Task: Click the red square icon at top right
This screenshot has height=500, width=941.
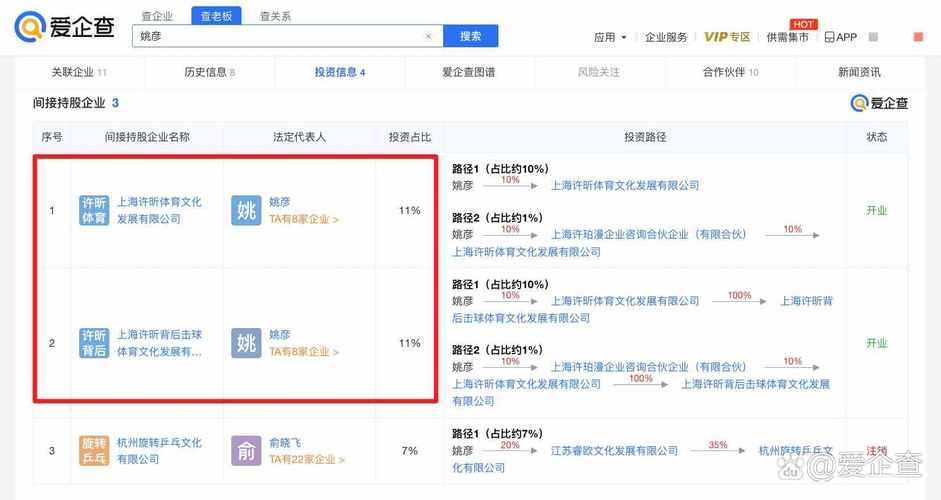Action: (x=918, y=37)
